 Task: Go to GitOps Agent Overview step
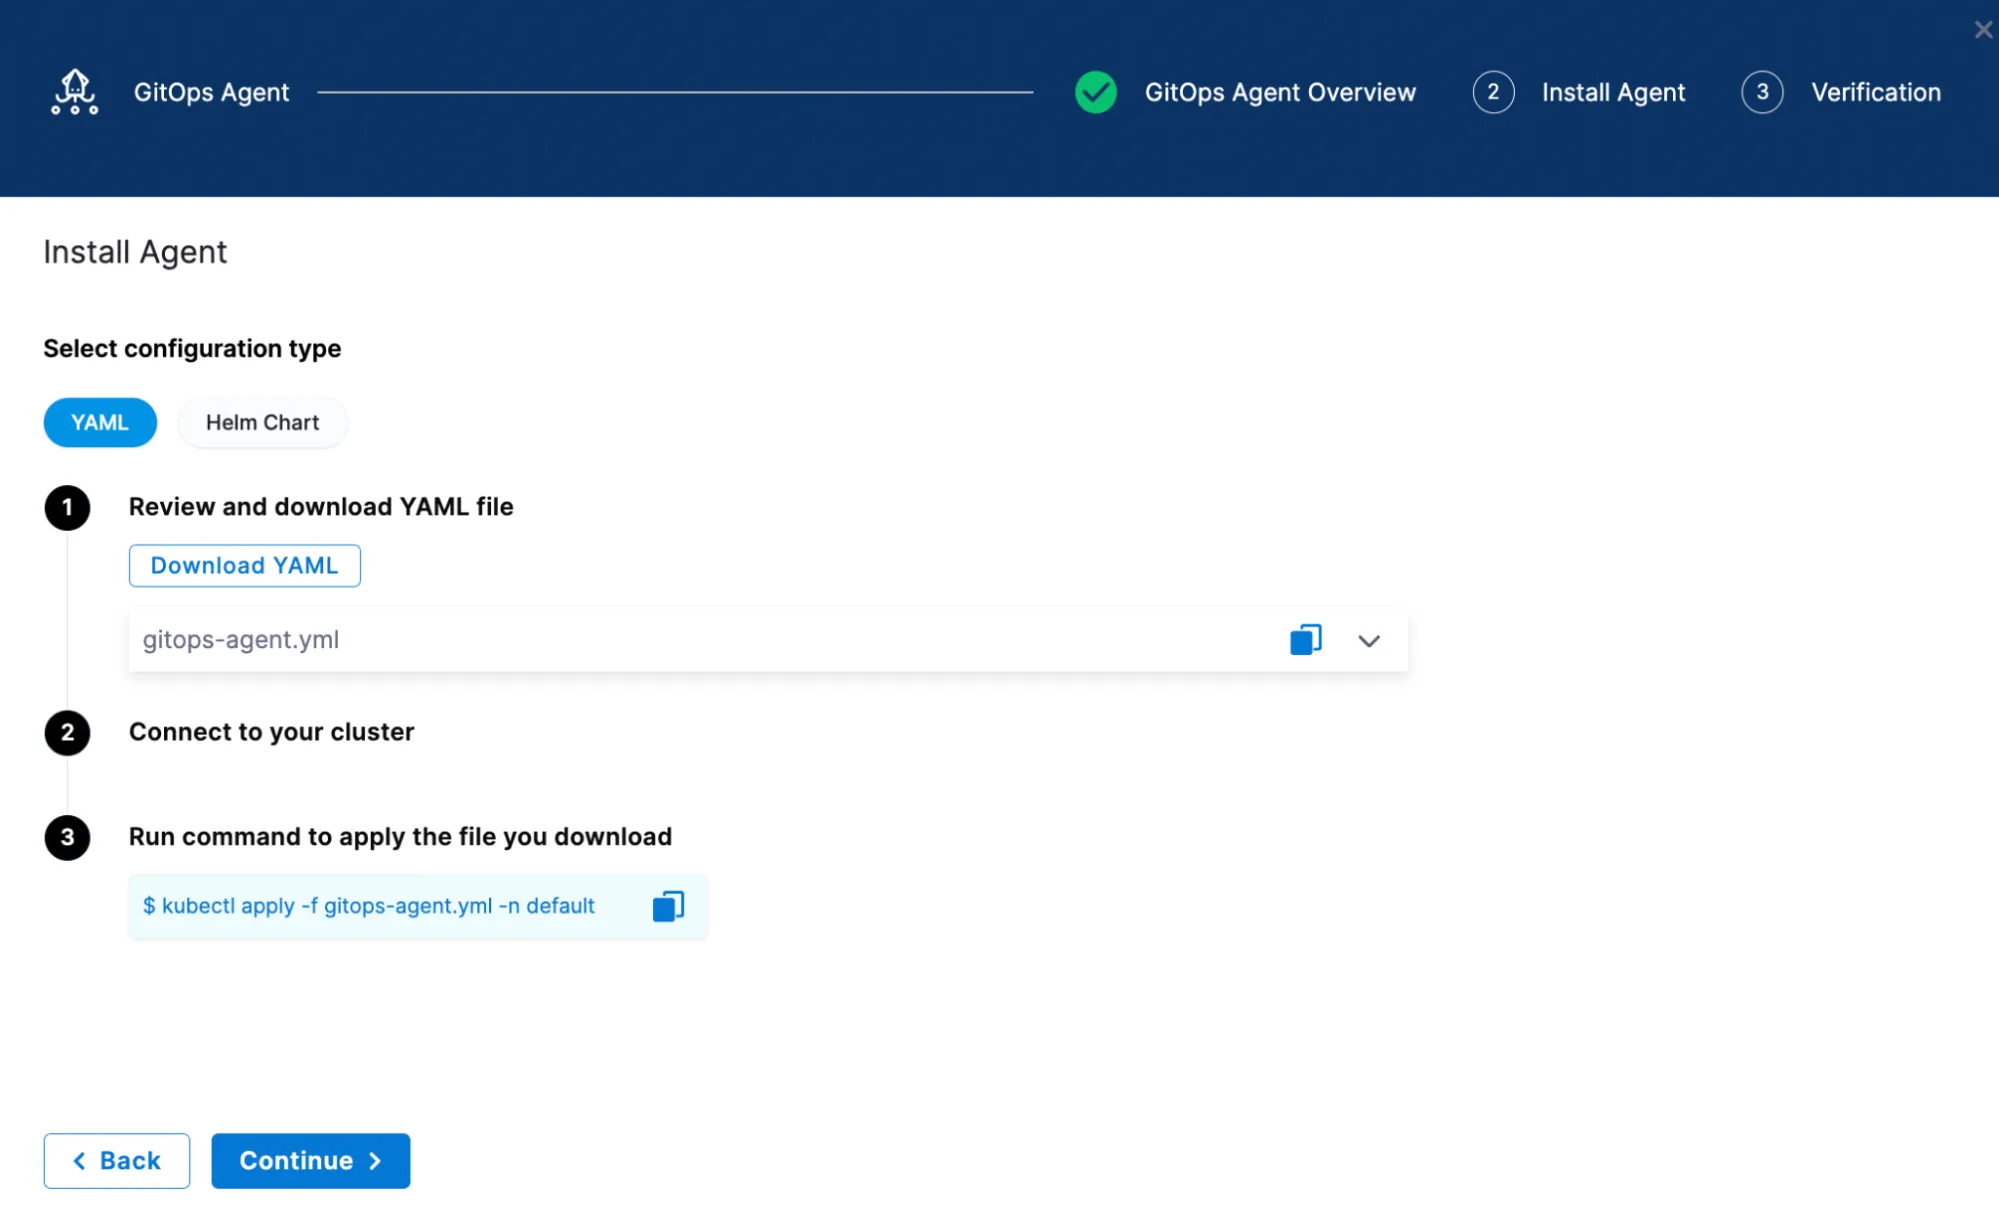(x=1281, y=92)
